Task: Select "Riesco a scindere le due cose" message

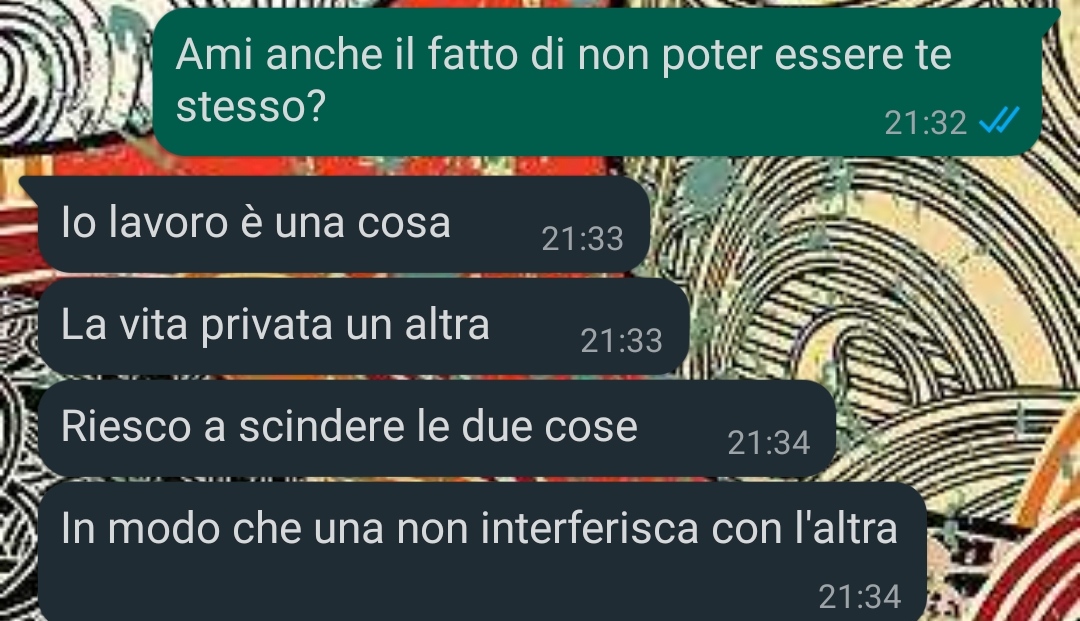Action: [437, 428]
